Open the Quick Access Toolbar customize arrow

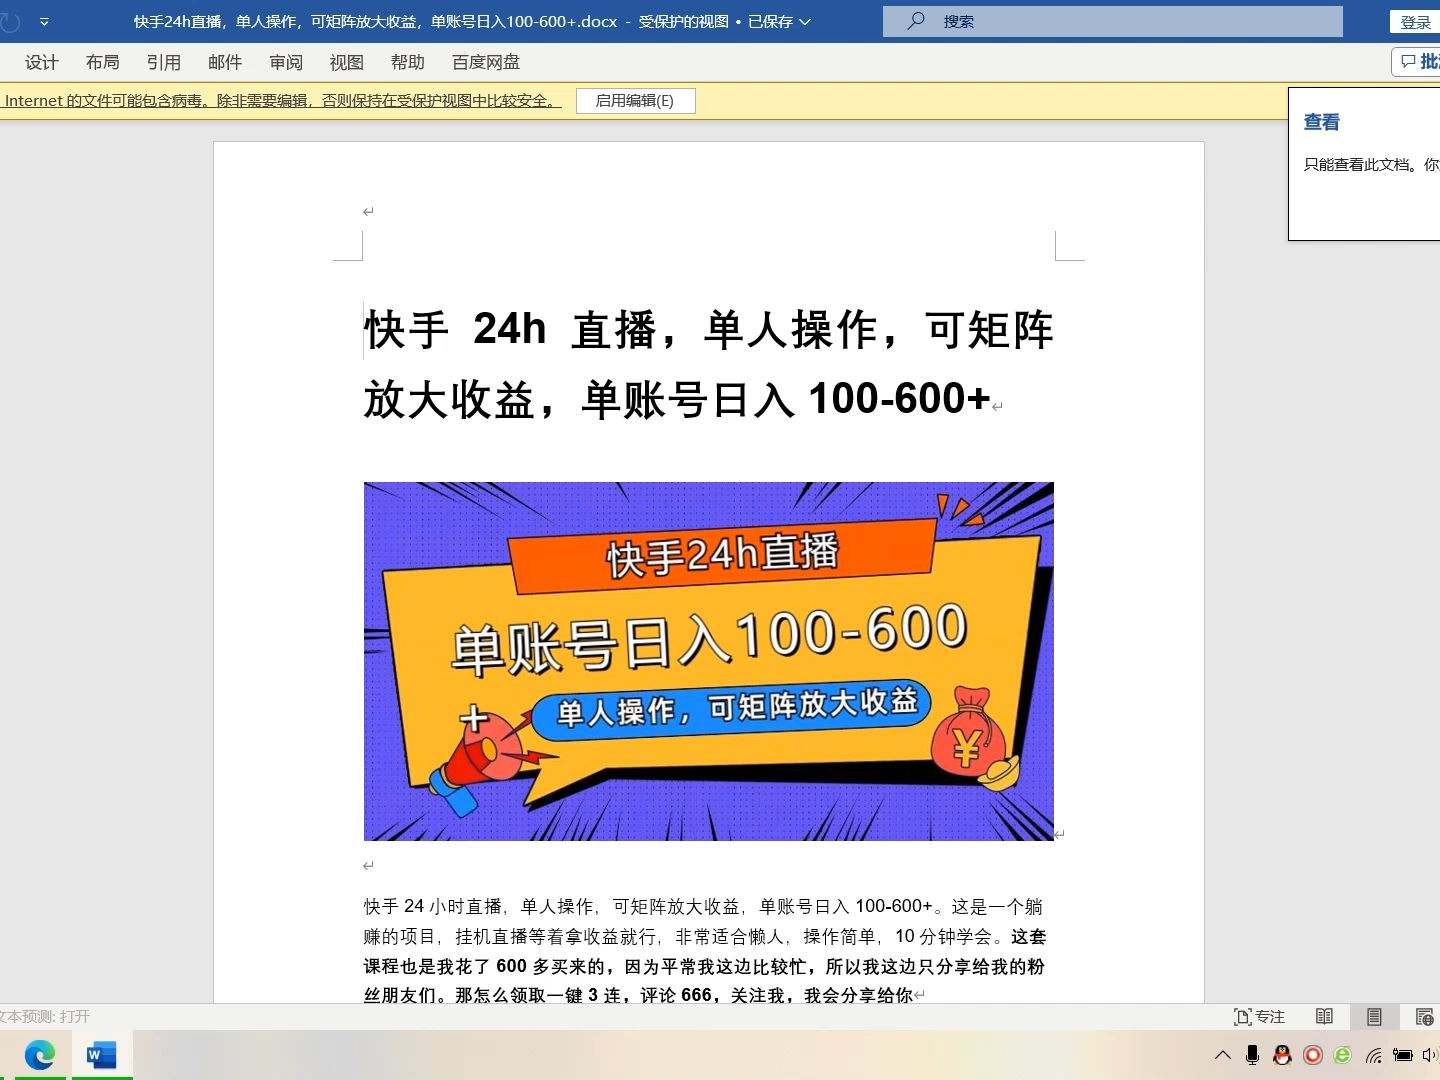[x=44, y=21]
